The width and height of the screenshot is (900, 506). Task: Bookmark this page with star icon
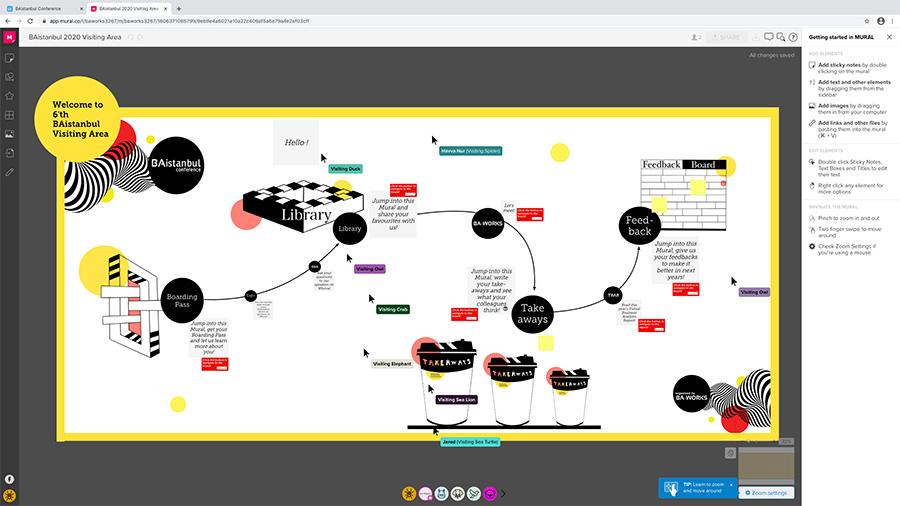pos(867,21)
